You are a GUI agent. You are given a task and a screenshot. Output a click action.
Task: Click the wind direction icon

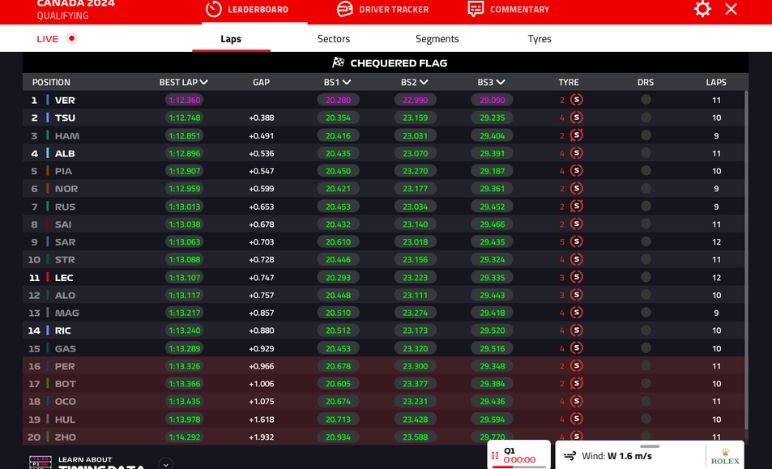(x=570, y=456)
